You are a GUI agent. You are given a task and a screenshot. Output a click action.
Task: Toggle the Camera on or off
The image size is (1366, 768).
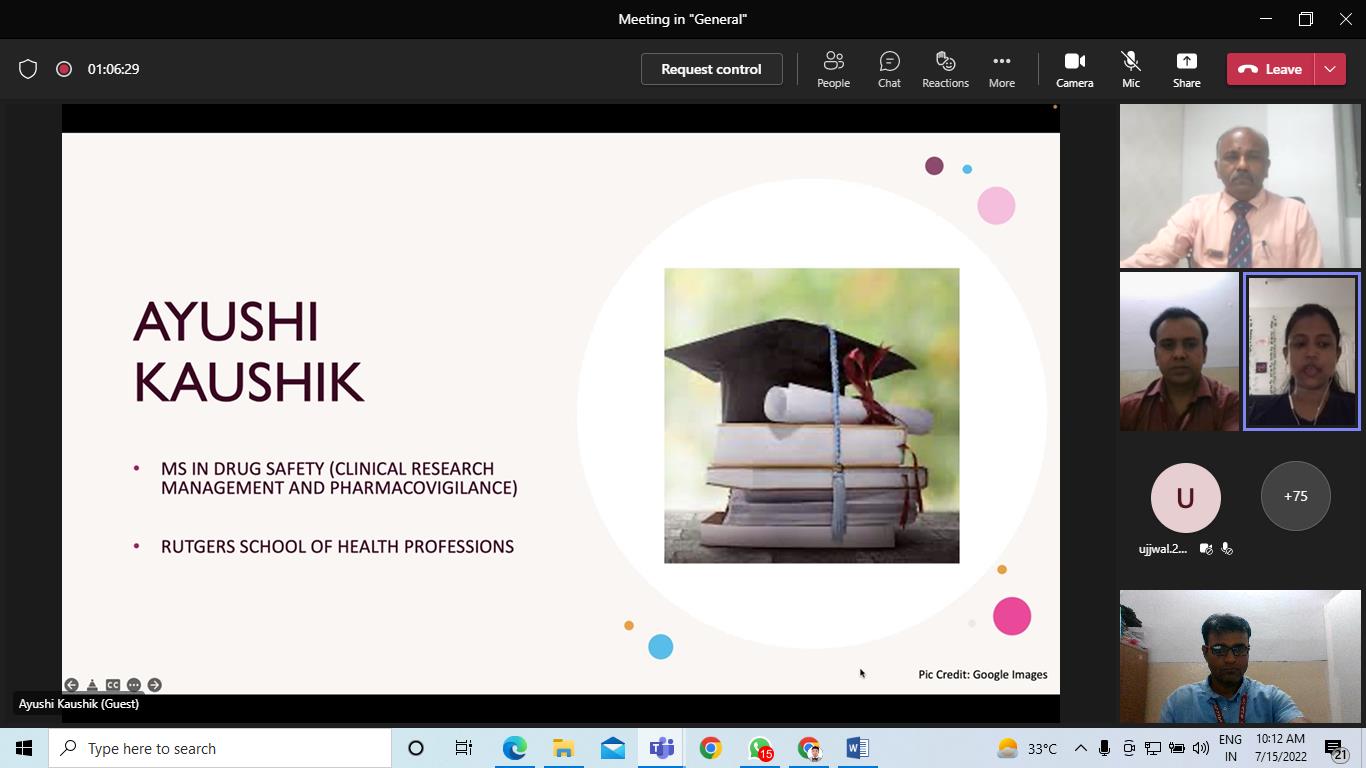[1074, 69]
